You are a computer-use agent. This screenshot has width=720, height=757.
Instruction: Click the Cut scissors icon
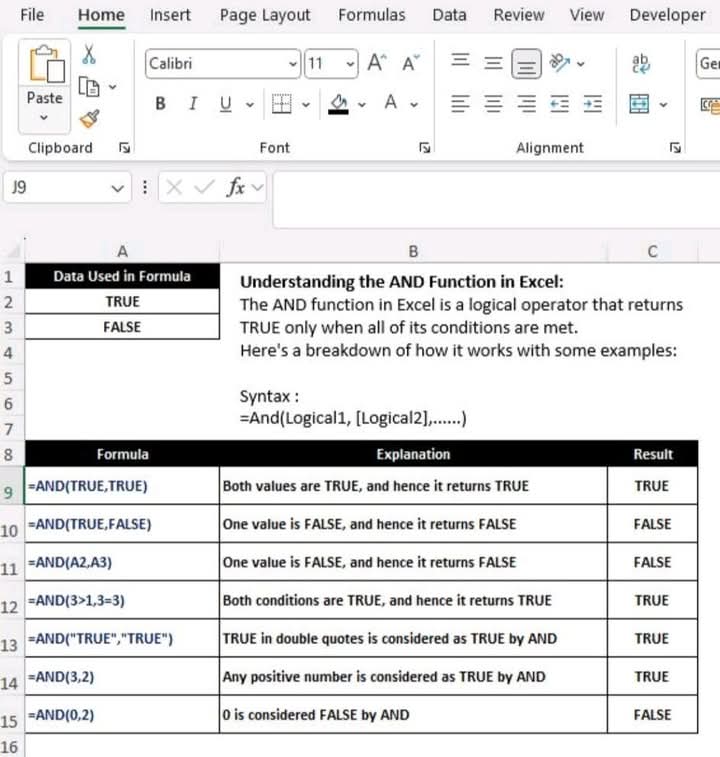[89, 55]
